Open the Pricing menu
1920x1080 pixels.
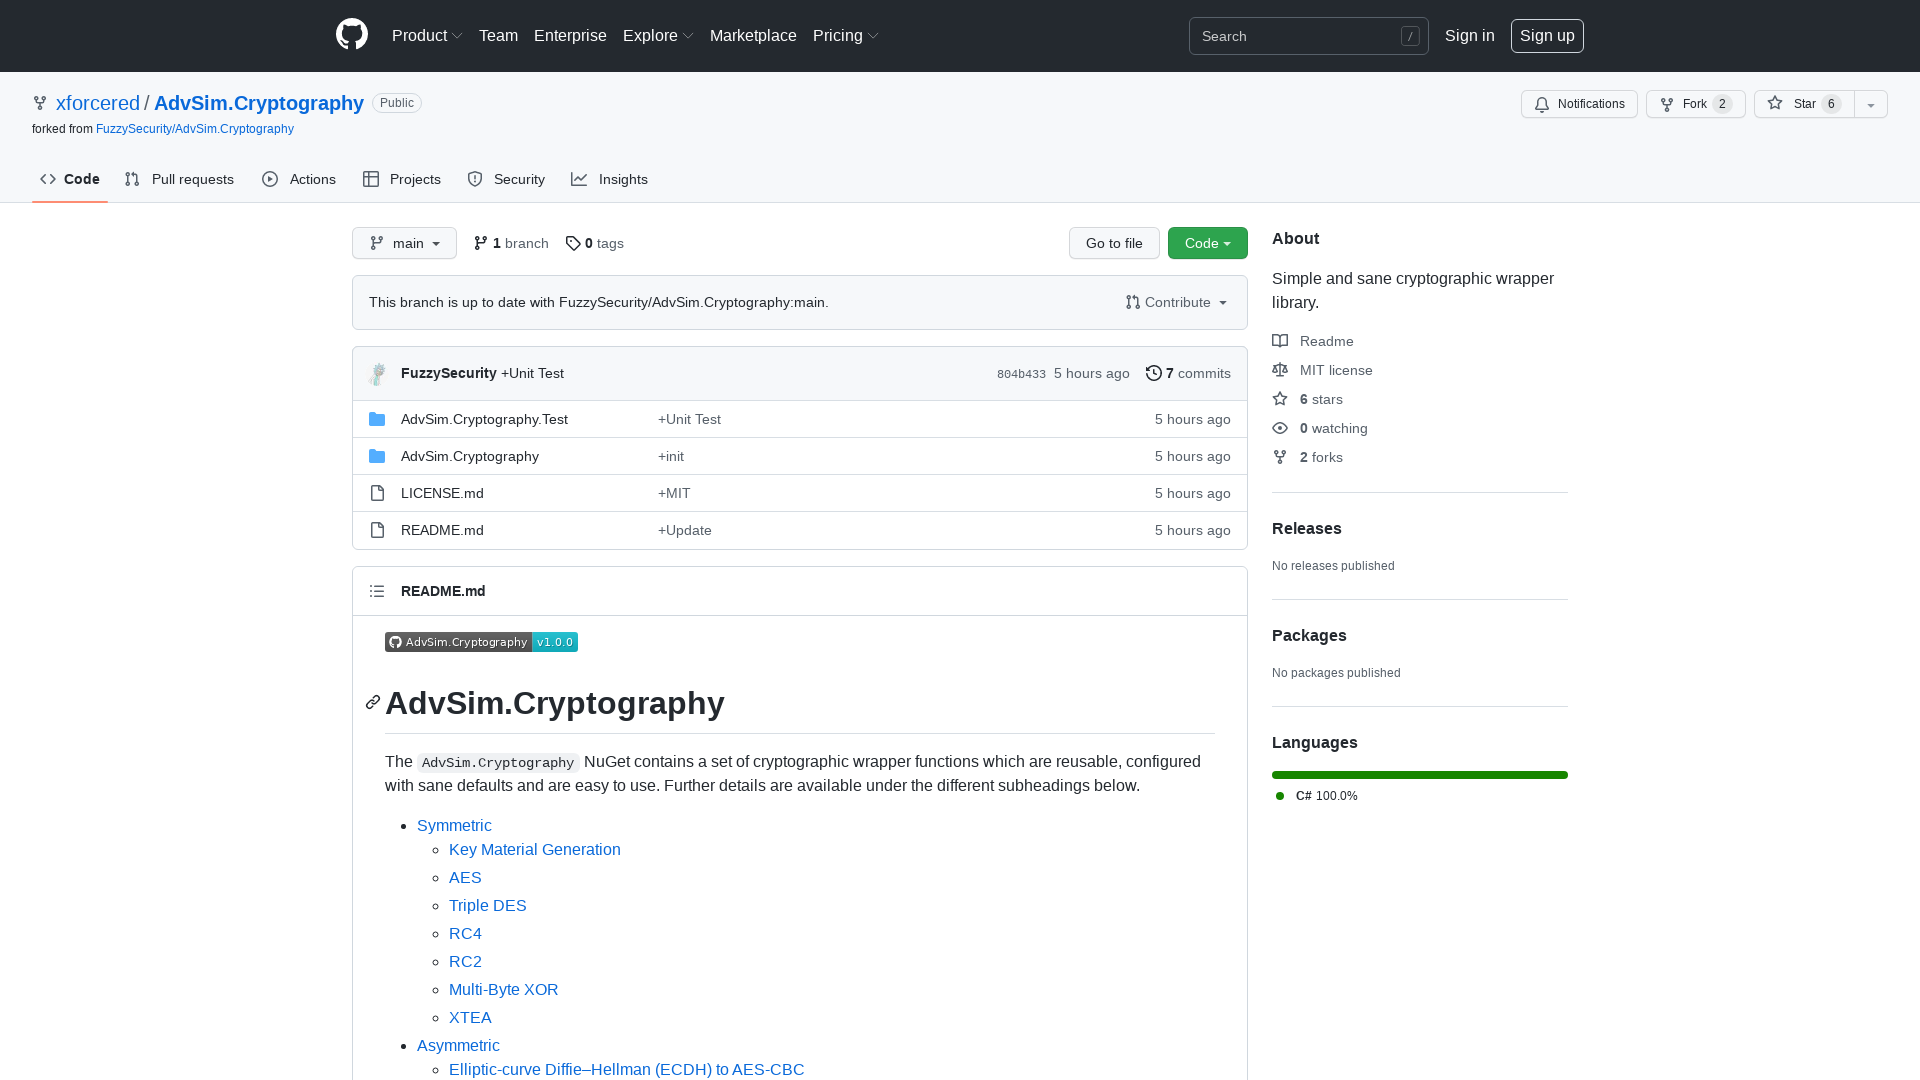point(844,35)
